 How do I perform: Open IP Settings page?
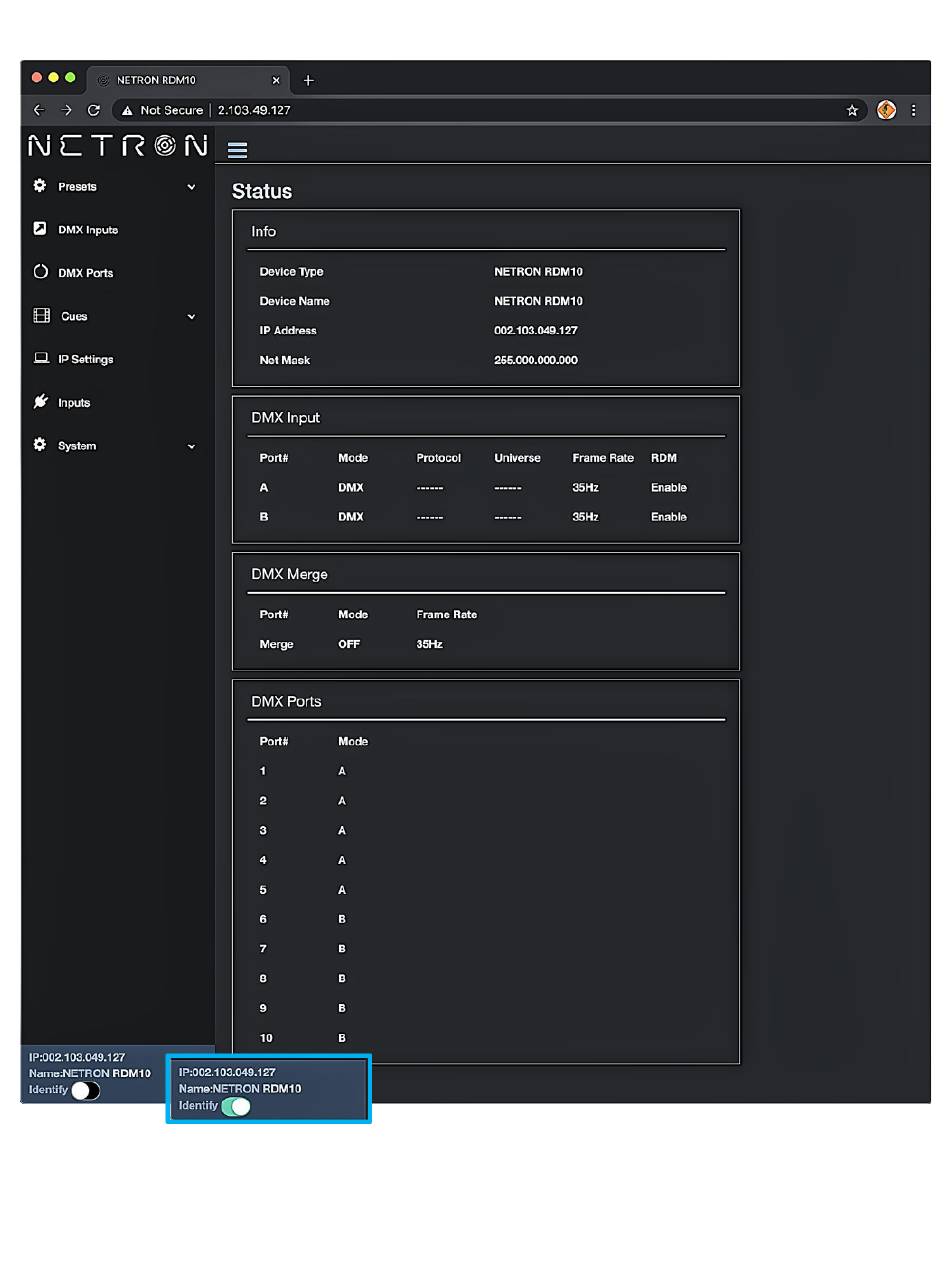[86, 359]
